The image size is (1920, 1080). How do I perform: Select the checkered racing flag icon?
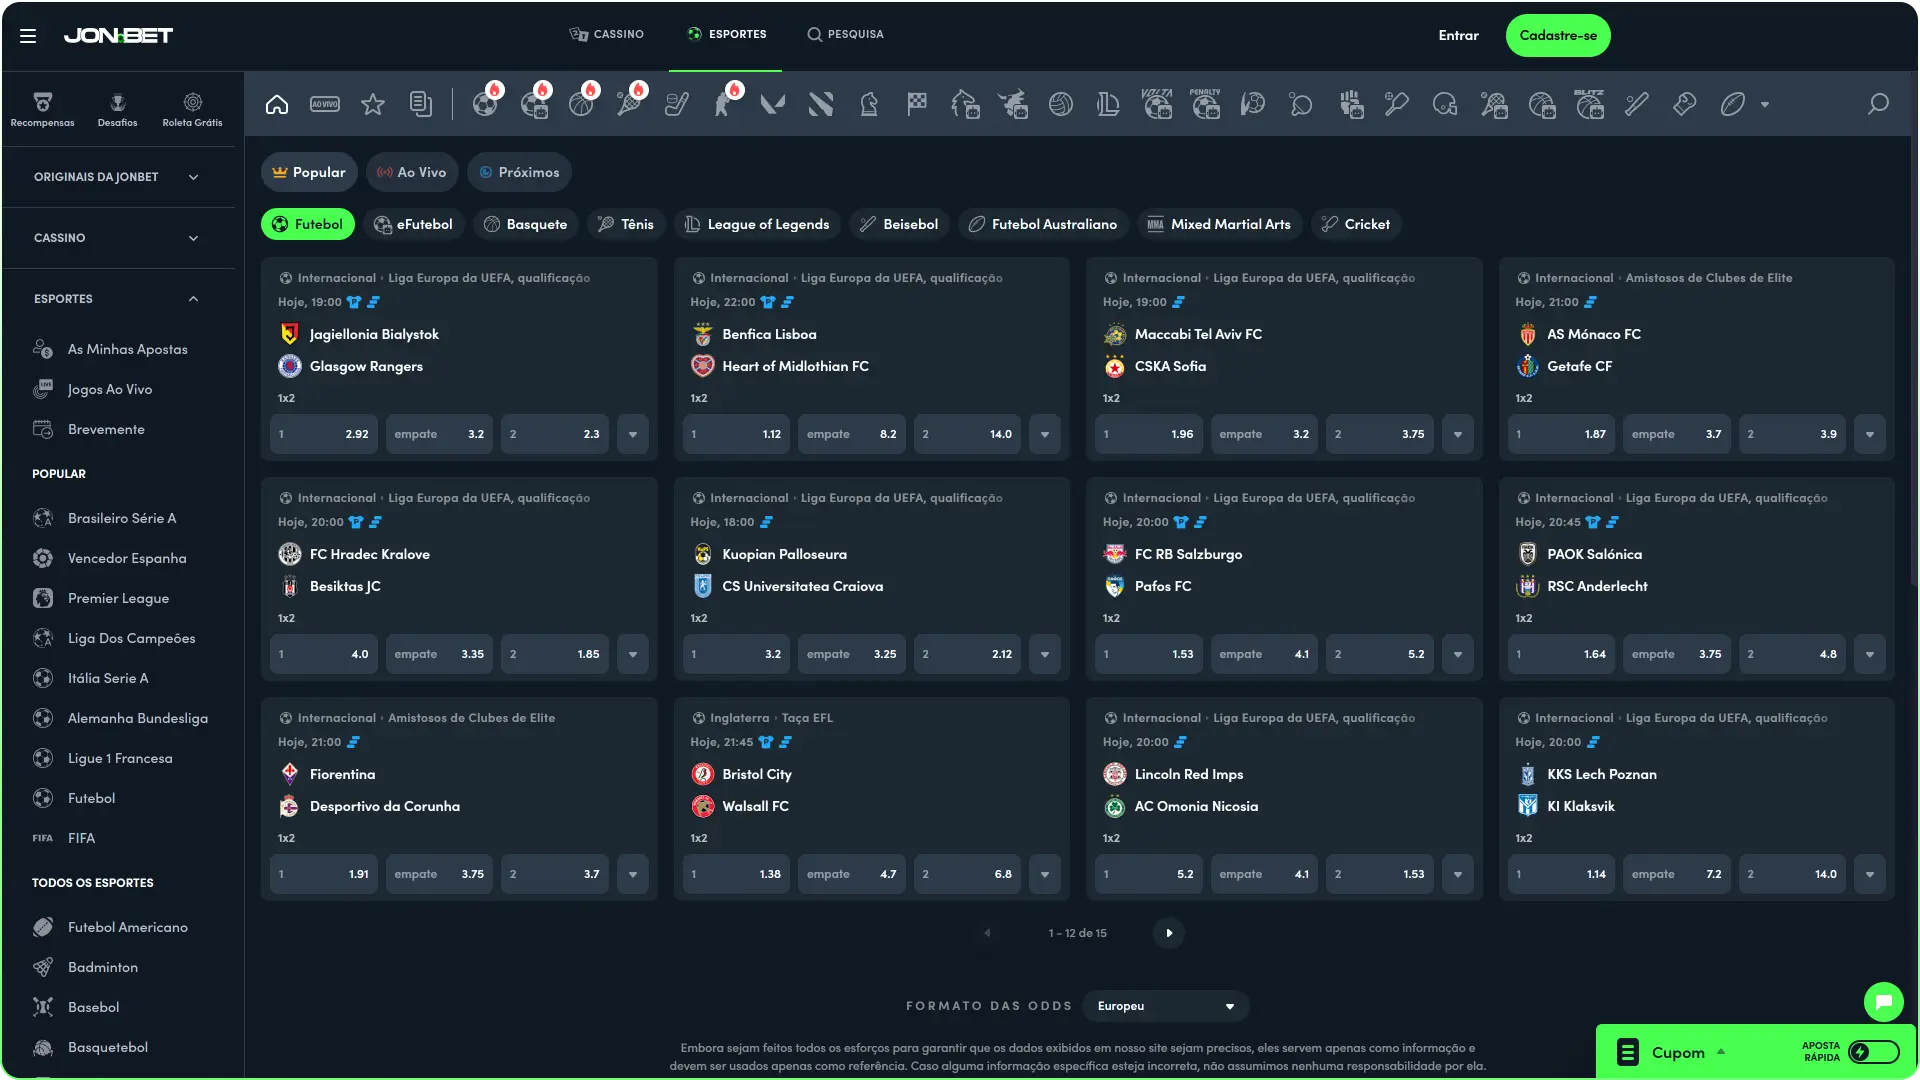point(917,104)
